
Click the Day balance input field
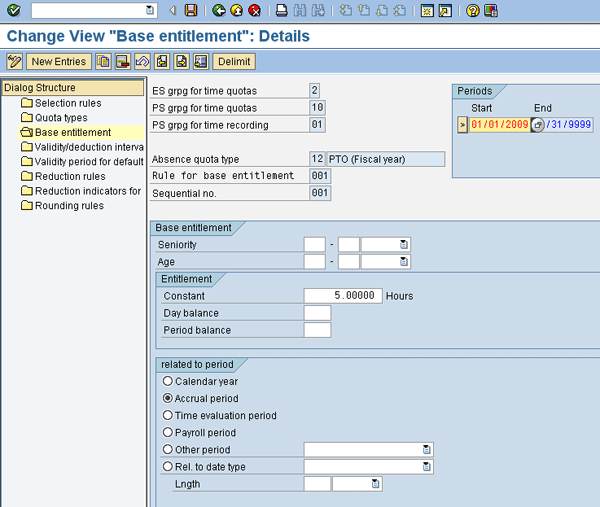(317, 313)
